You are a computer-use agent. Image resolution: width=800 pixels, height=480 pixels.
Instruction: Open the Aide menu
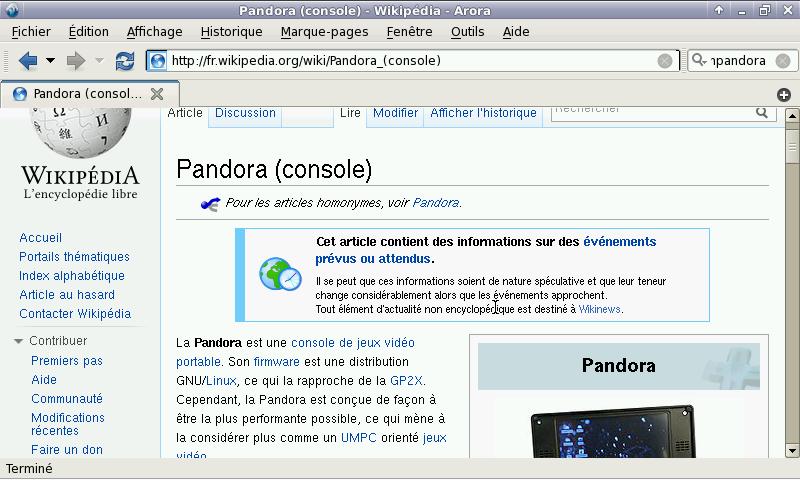click(516, 32)
